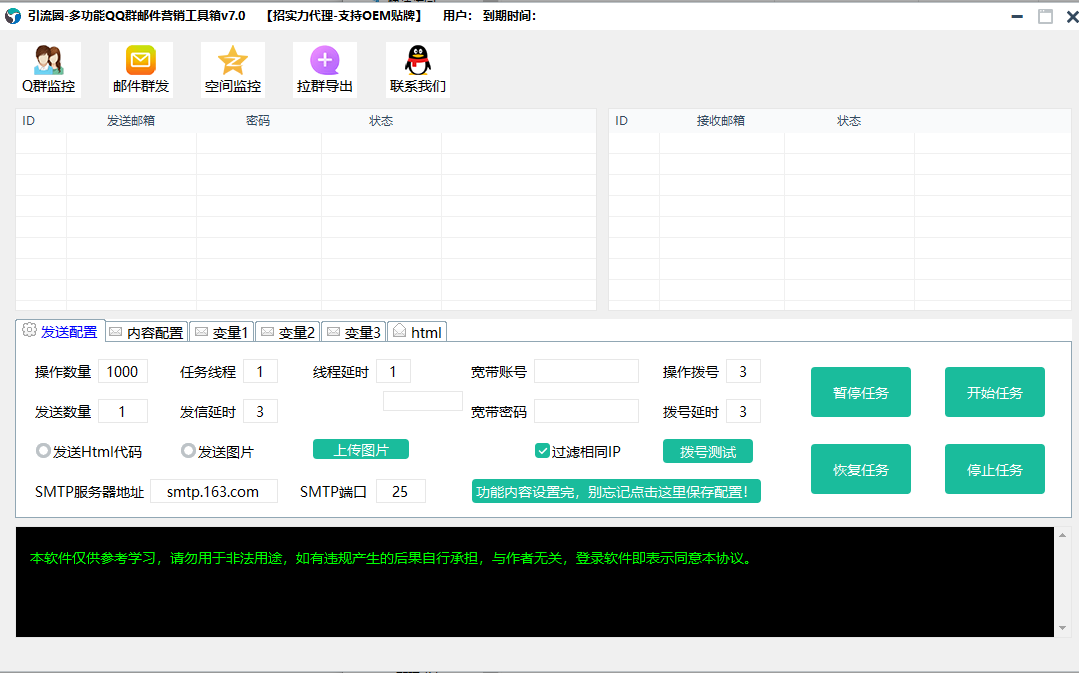The height and width of the screenshot is (673, 1079).
Task: Select the 发送配置 tab
Action: (61, 331)
